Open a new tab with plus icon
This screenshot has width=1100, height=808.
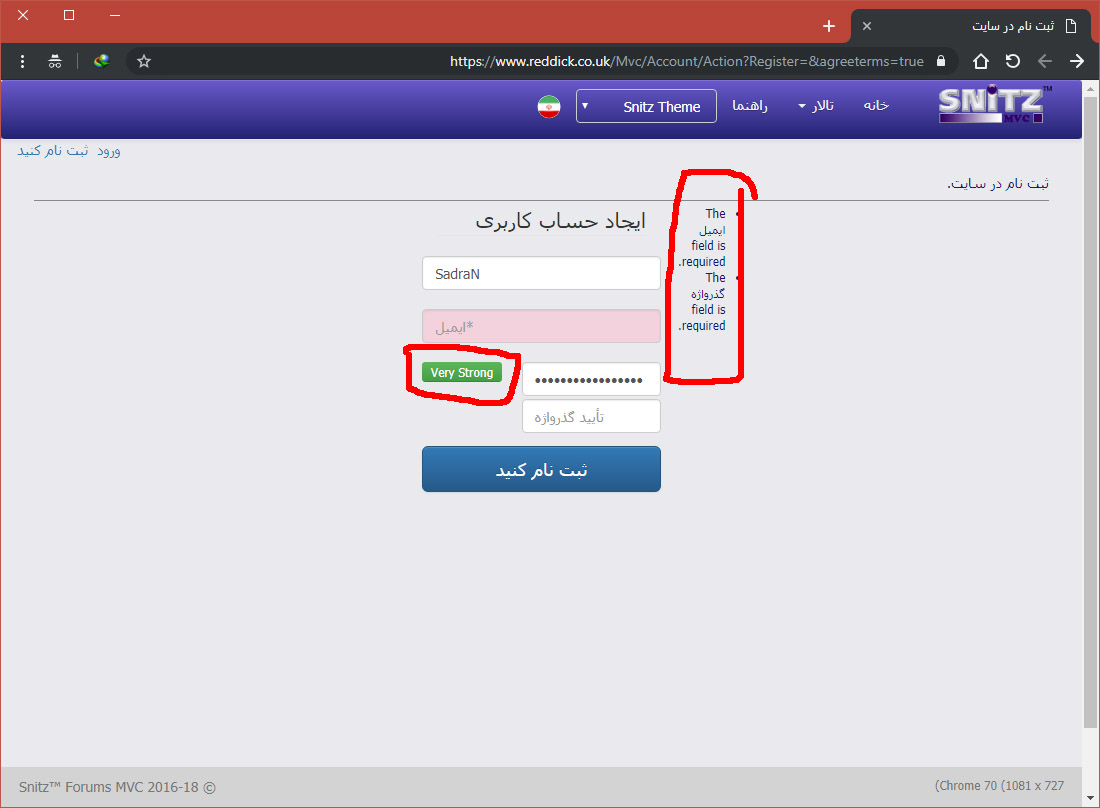click(828, 26)
